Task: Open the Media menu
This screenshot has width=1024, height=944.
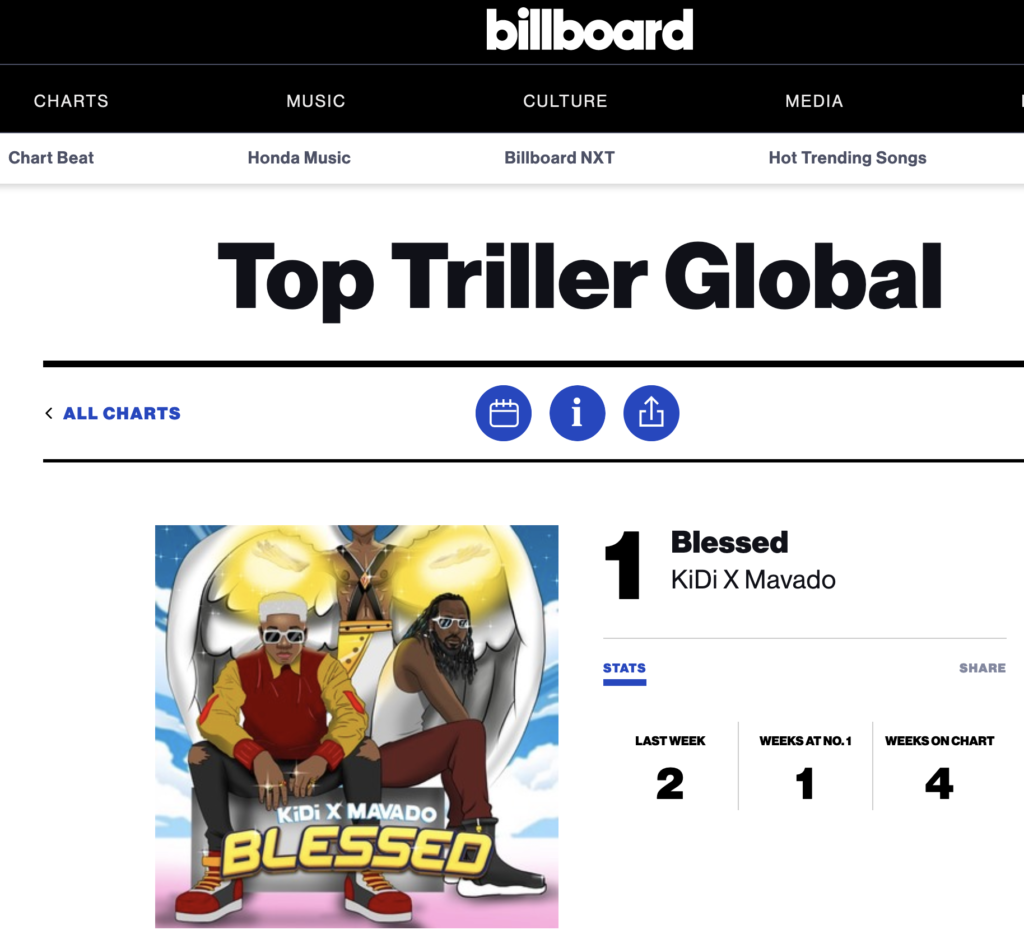Action: pyautogui.click(x=814, y=101)
